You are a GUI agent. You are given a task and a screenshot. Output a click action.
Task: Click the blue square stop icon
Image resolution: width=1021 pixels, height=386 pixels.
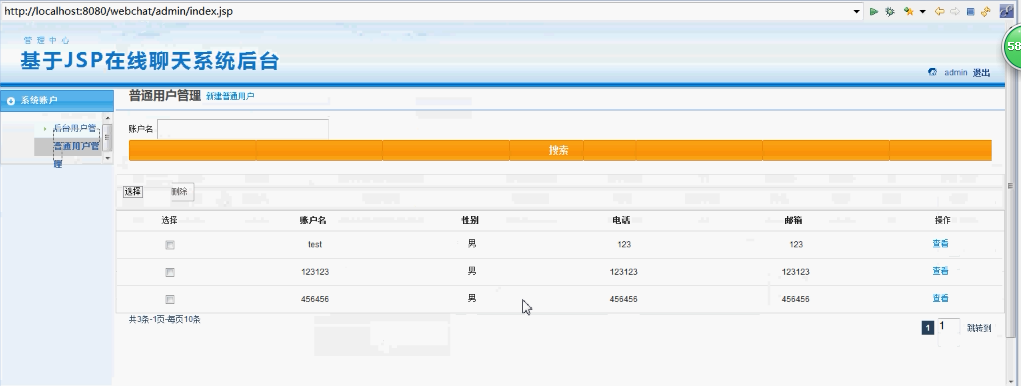coord(970,11)
